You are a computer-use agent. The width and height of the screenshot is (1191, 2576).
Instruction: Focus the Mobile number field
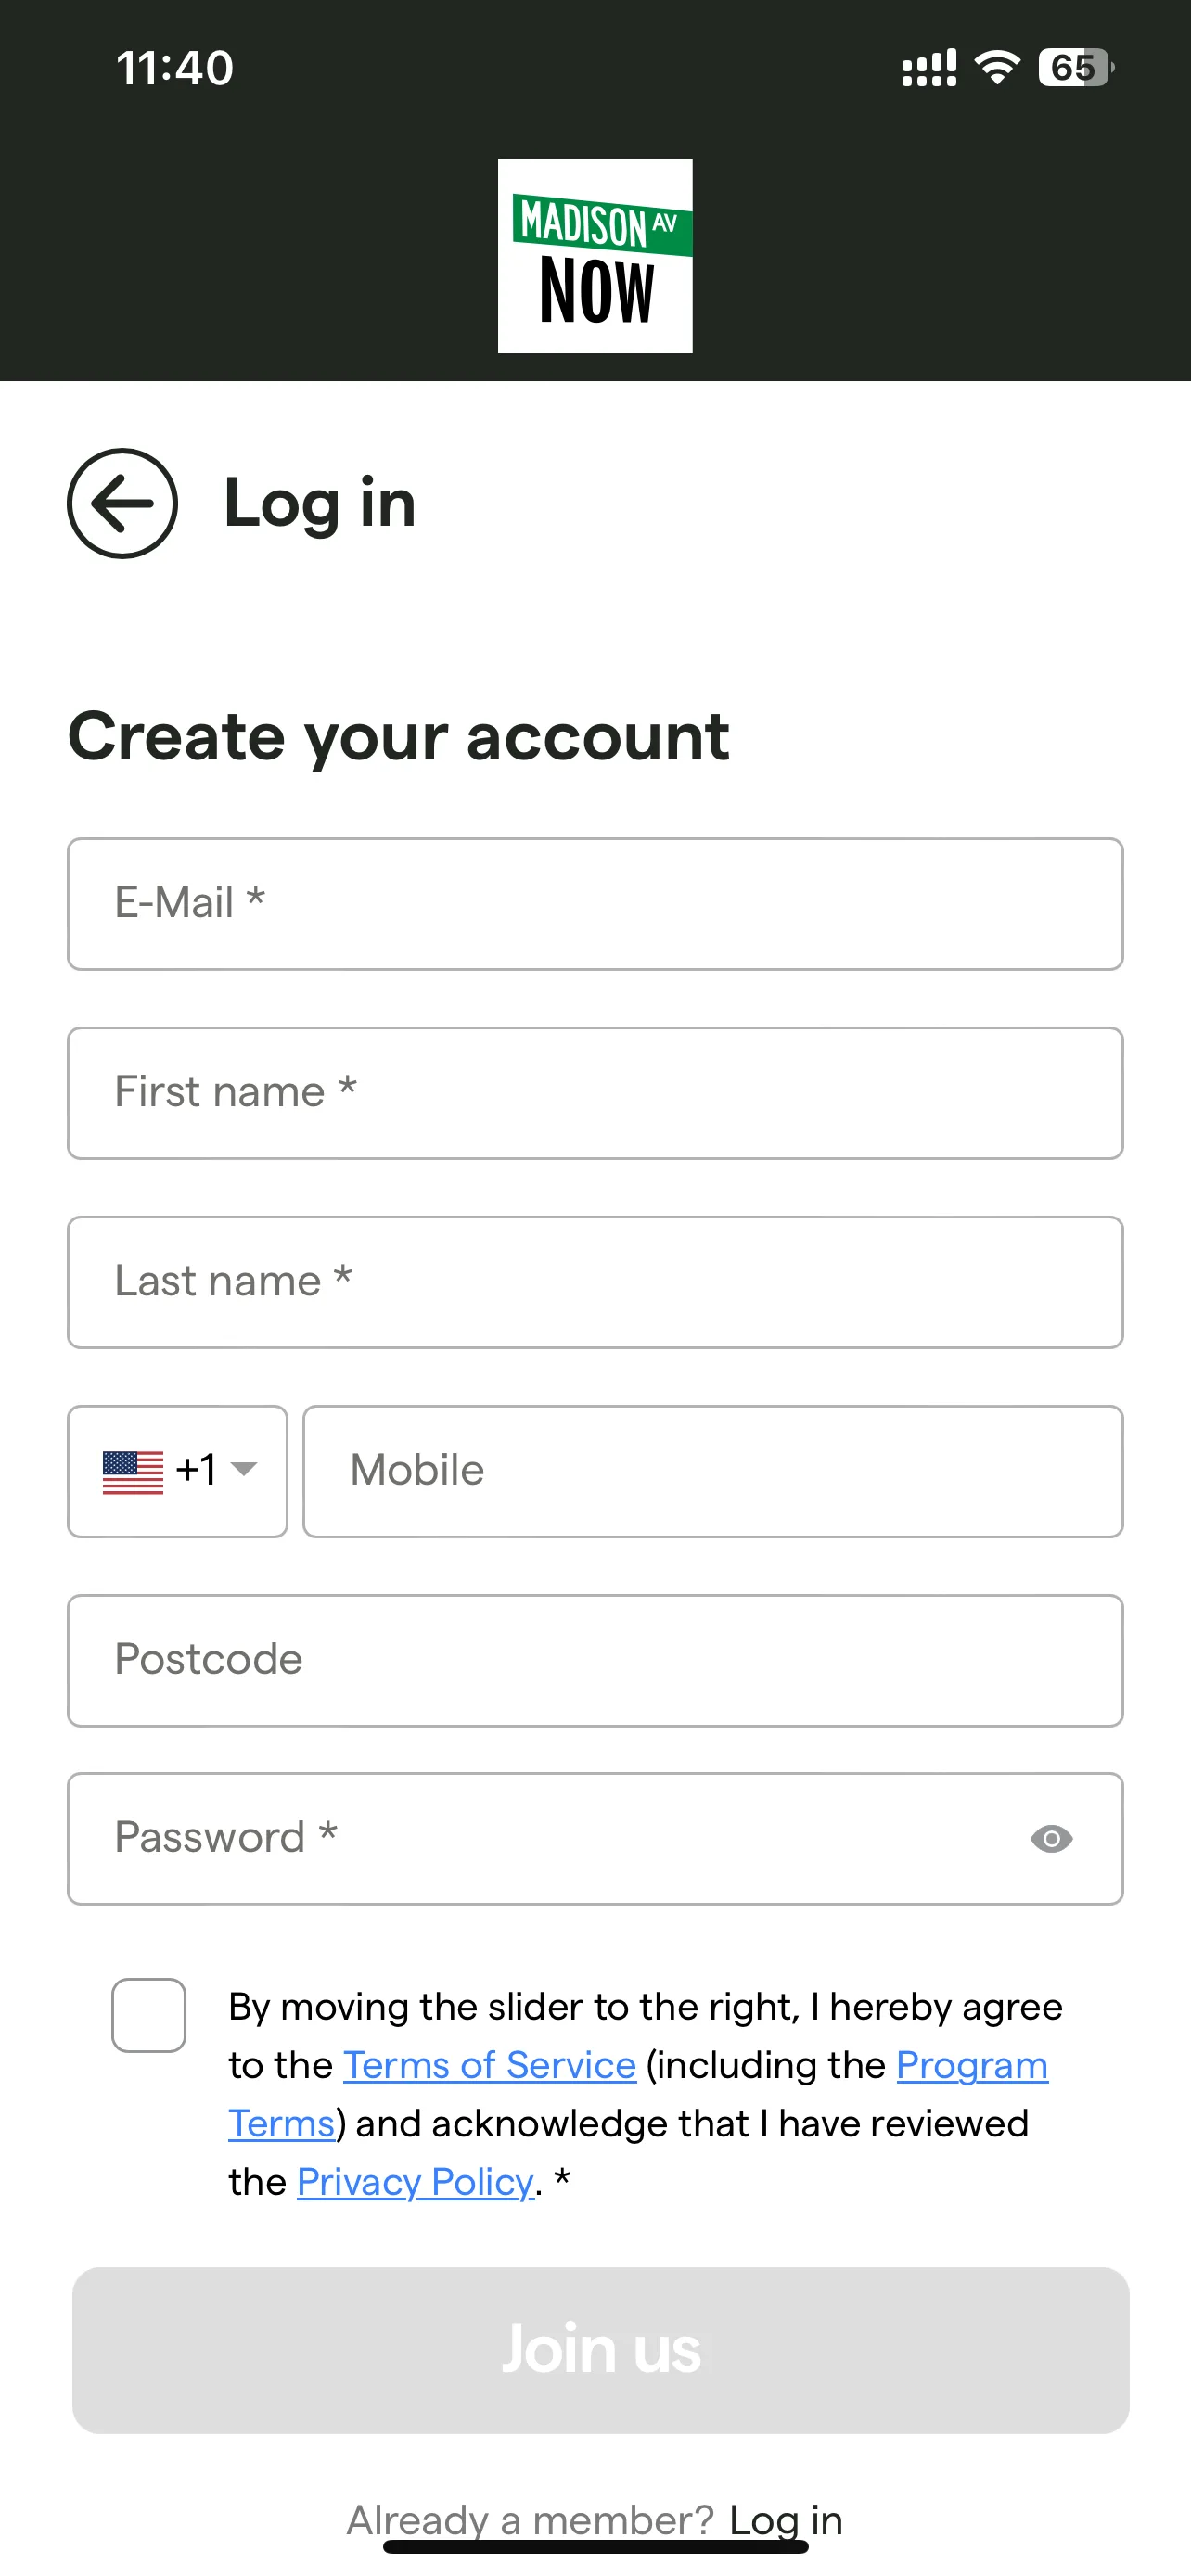713,1471
